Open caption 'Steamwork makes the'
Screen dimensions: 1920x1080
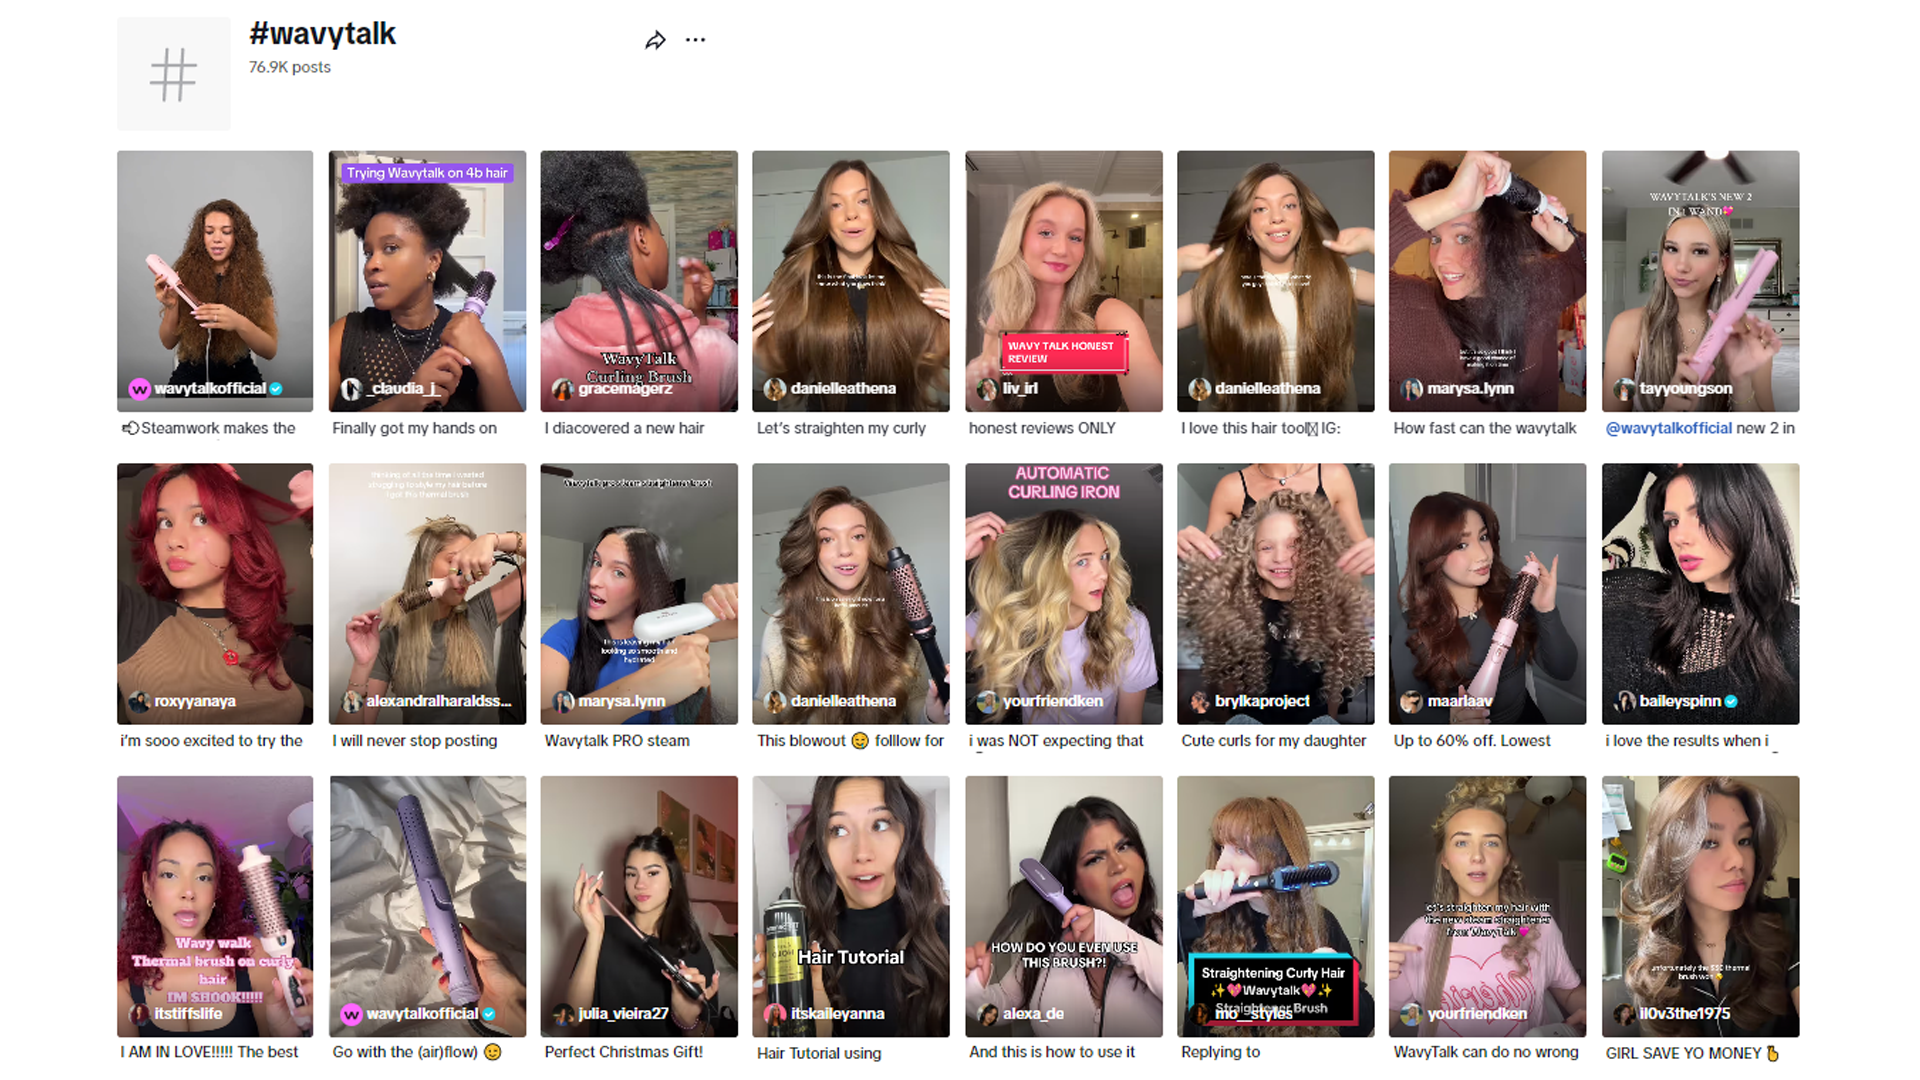coord(209,428)
